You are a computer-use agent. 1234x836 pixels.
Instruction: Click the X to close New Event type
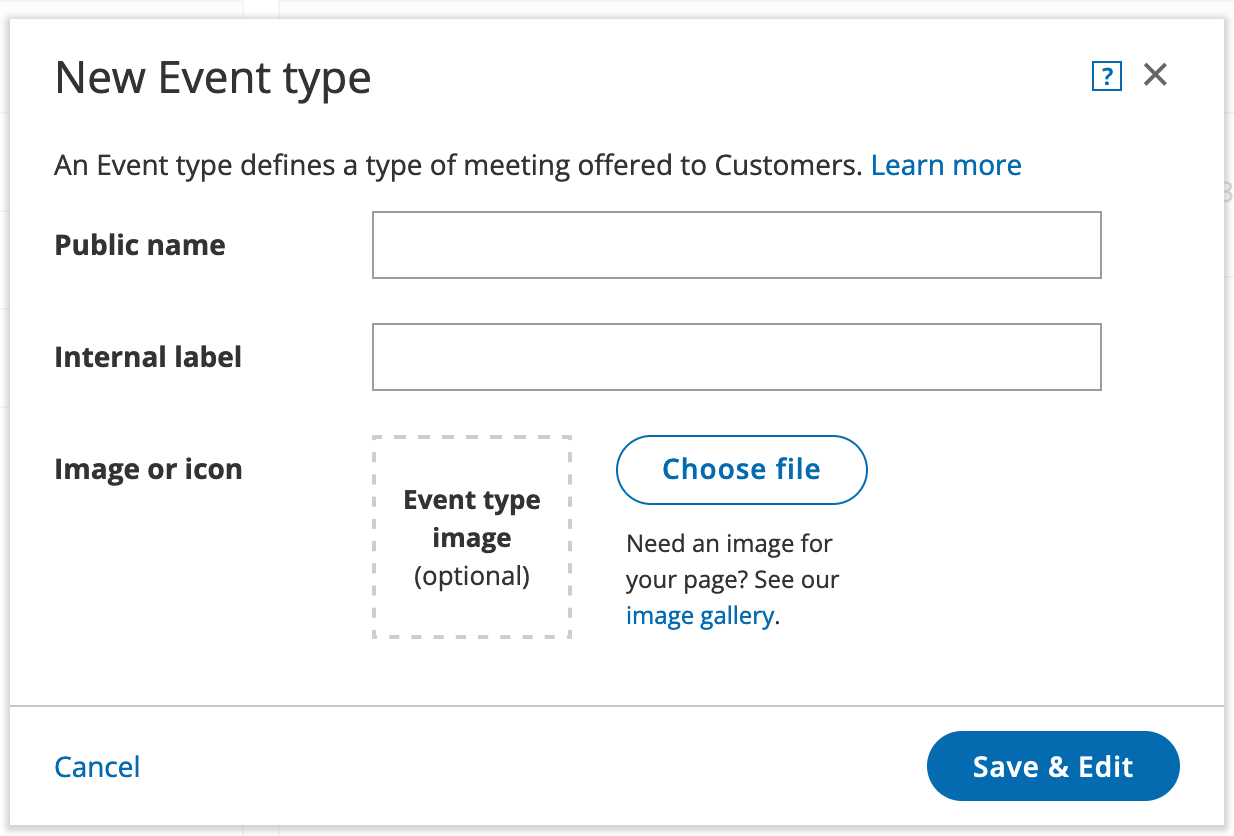pos(1155,74)
